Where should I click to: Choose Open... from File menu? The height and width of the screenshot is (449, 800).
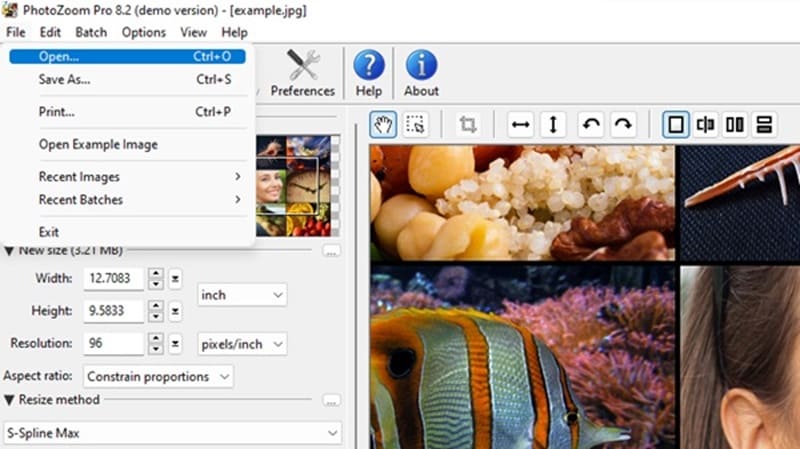[x=127, y=56]
